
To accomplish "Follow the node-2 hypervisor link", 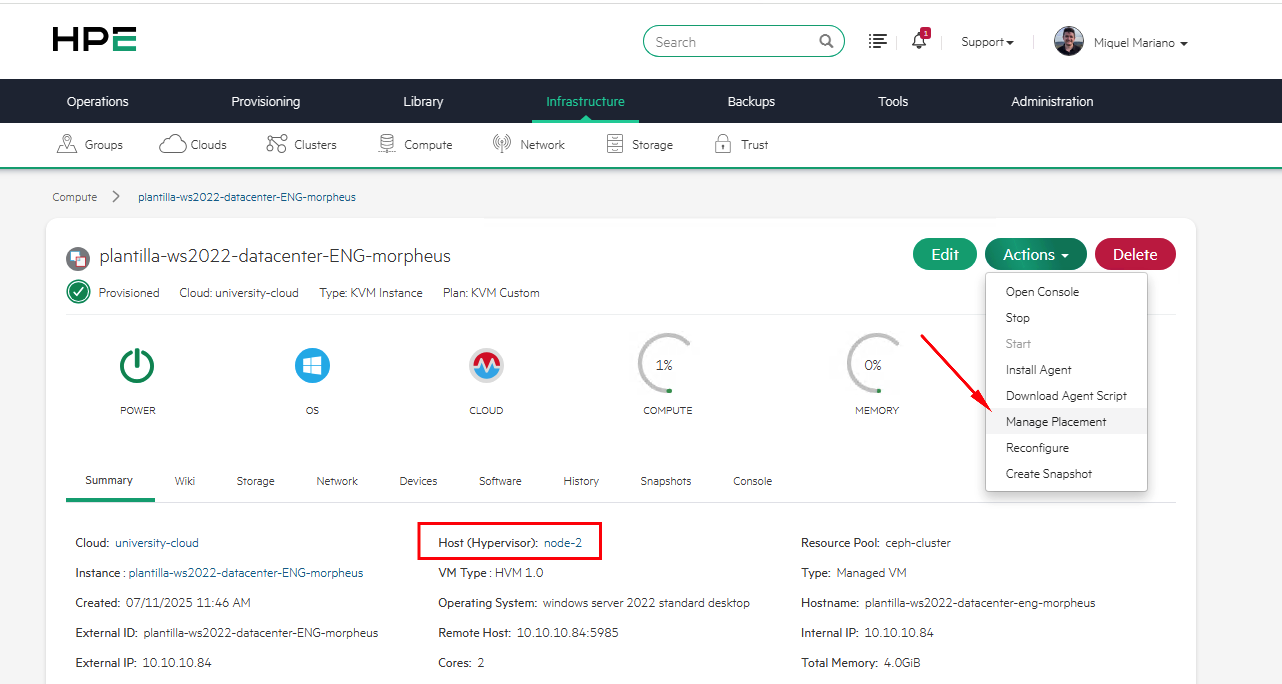I will 563,543.
